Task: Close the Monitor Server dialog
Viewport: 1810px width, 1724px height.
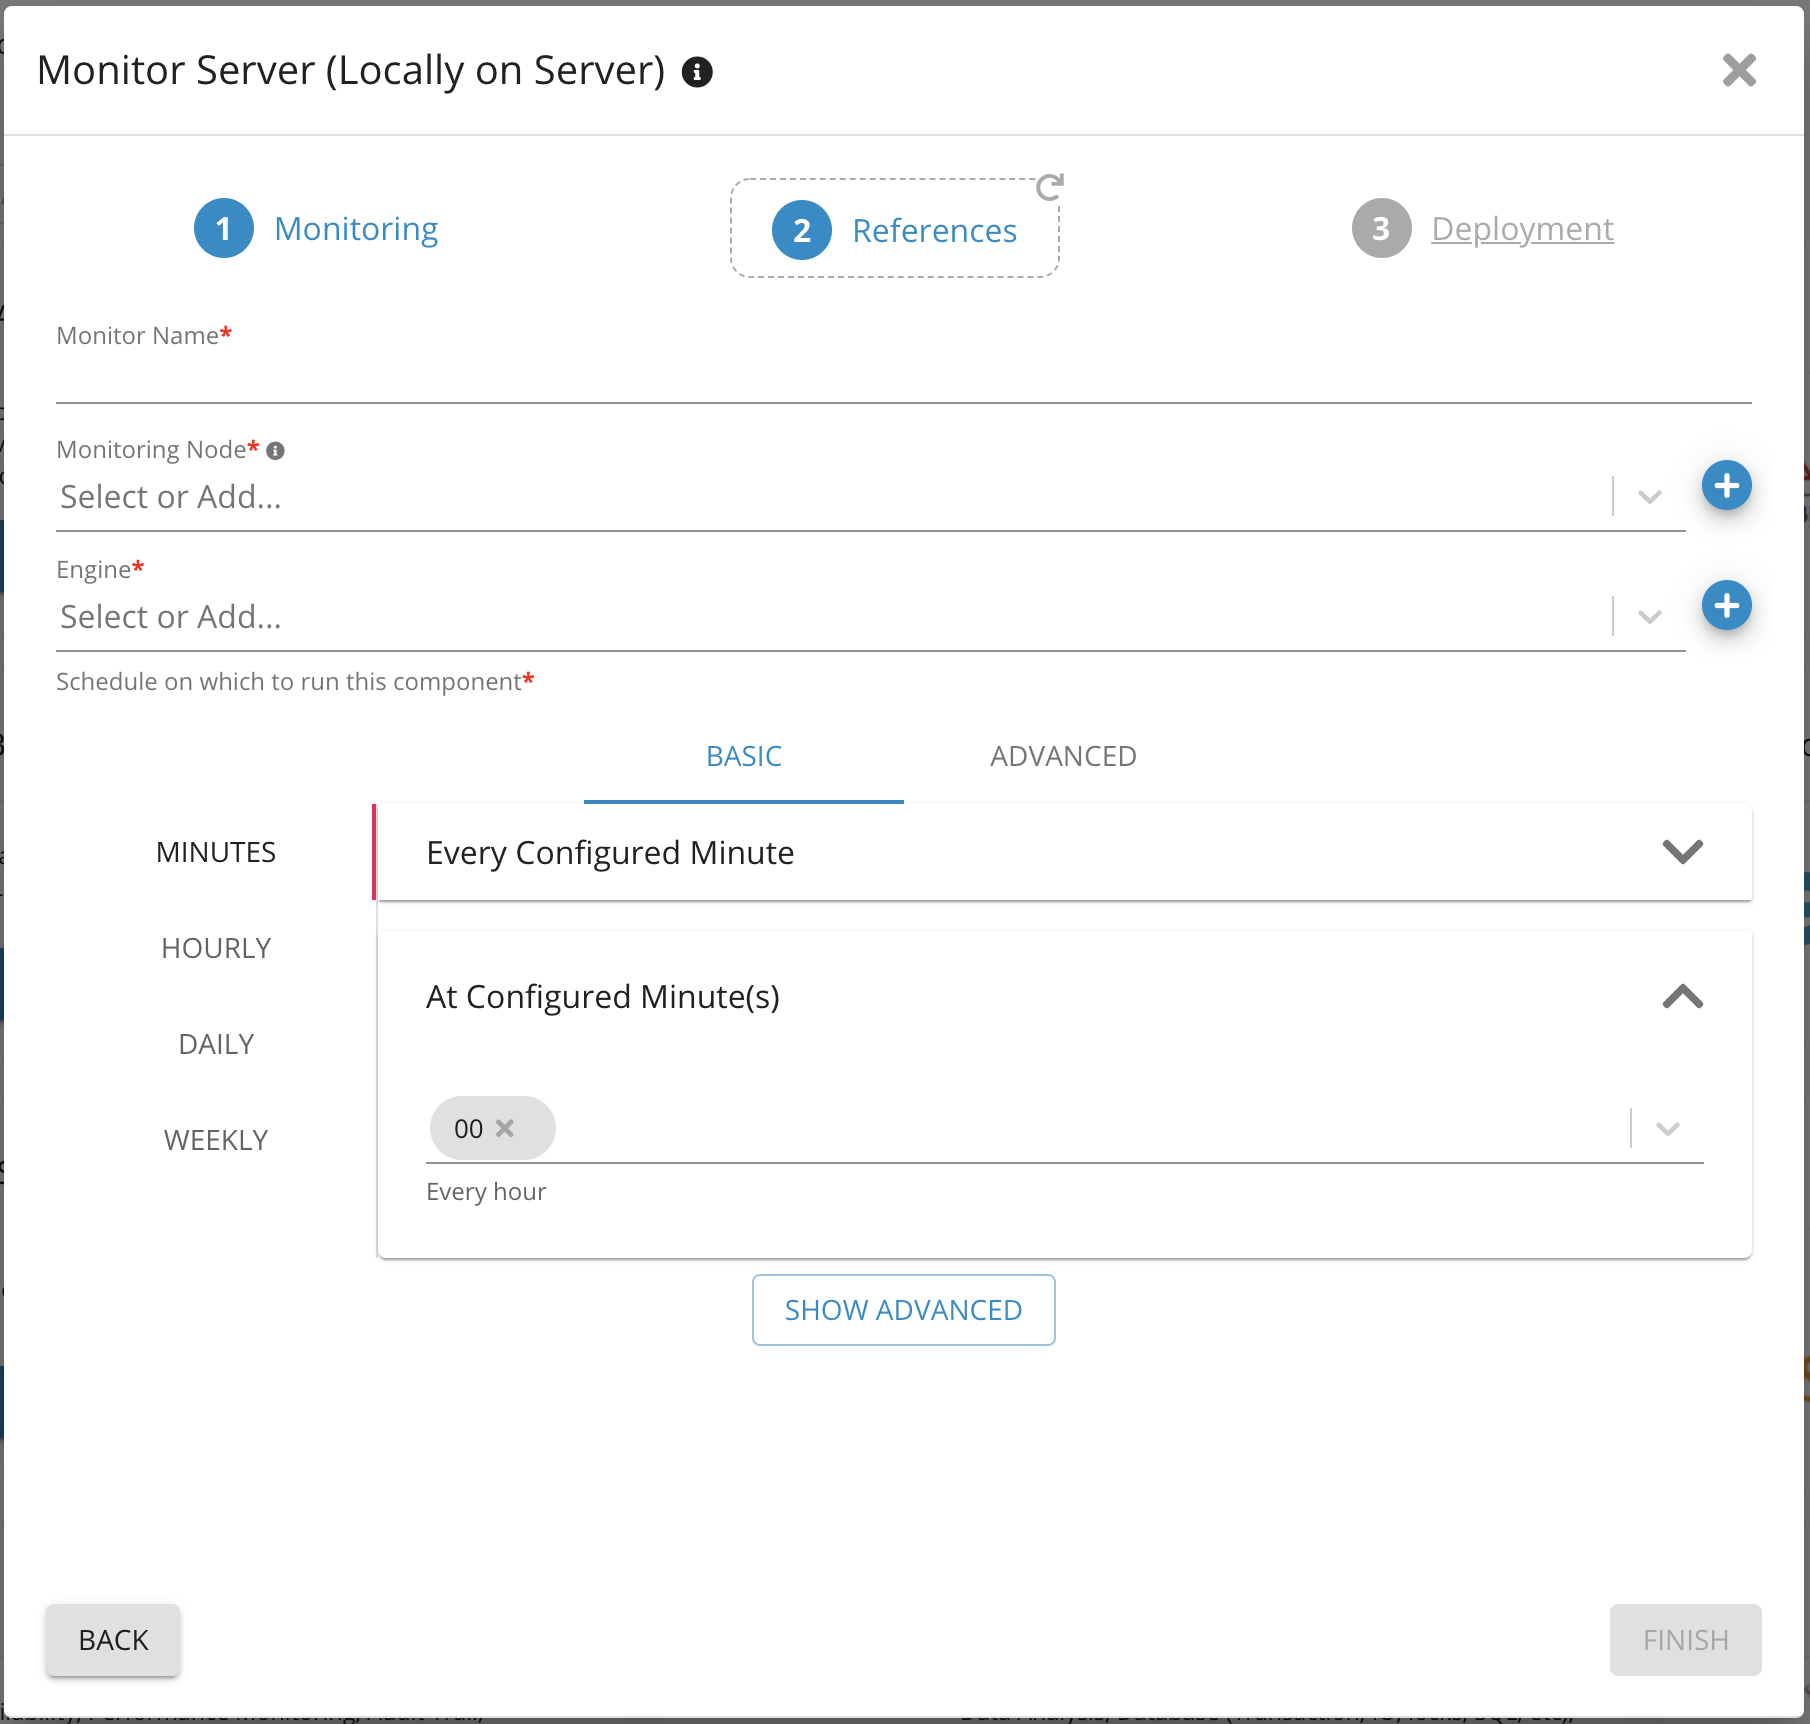Action: point(1739,70)
